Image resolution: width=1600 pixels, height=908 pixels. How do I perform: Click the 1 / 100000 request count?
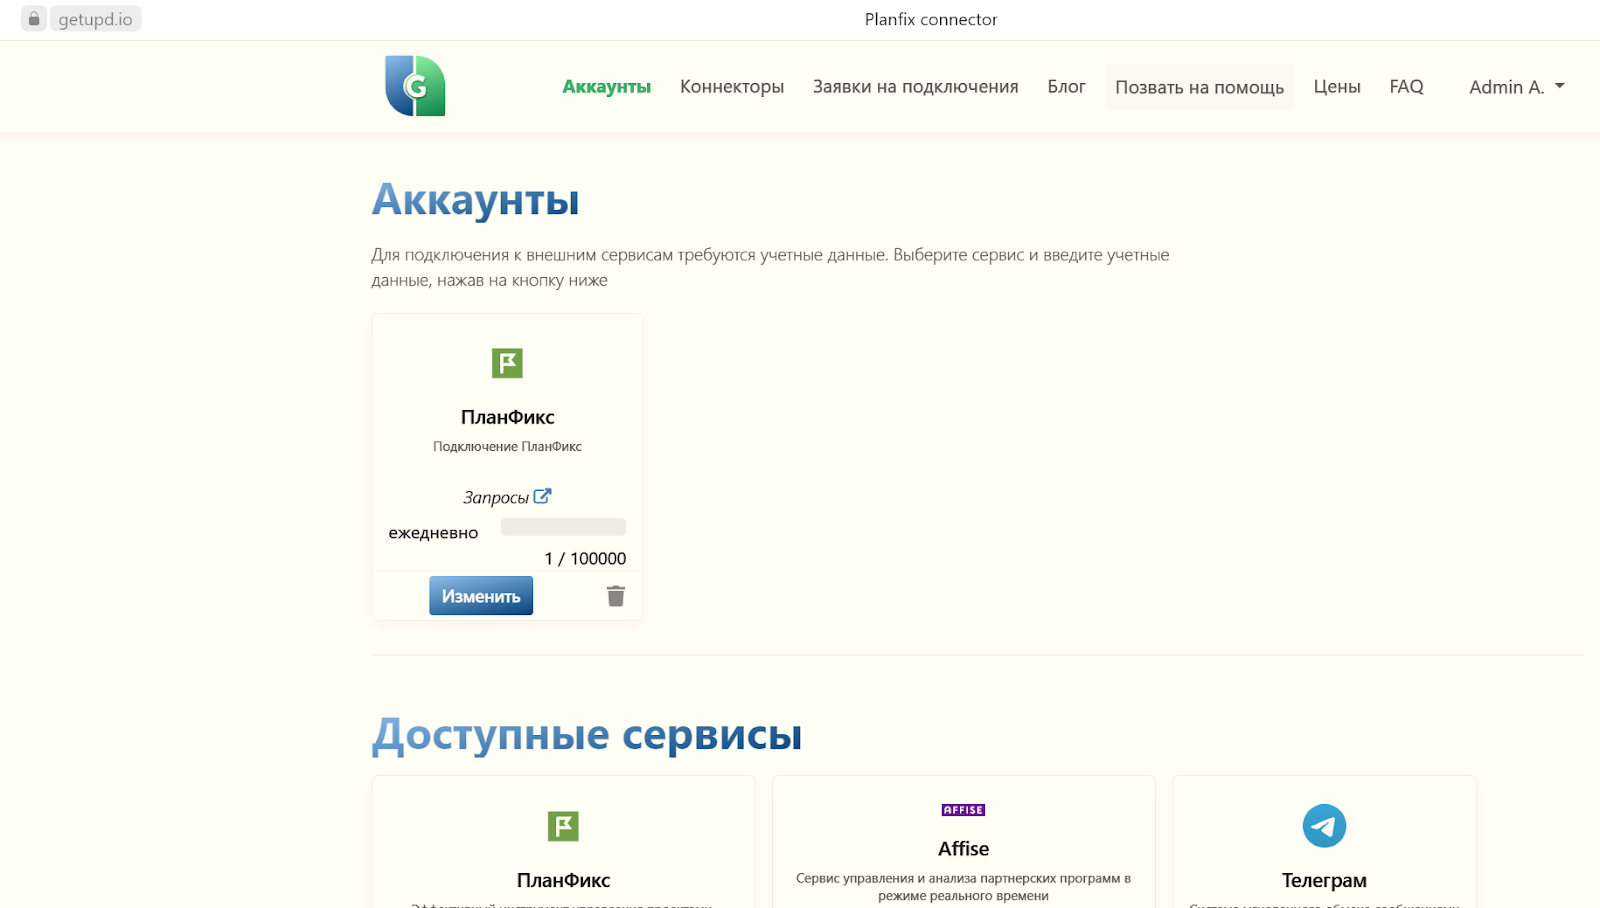click(585, 559)
